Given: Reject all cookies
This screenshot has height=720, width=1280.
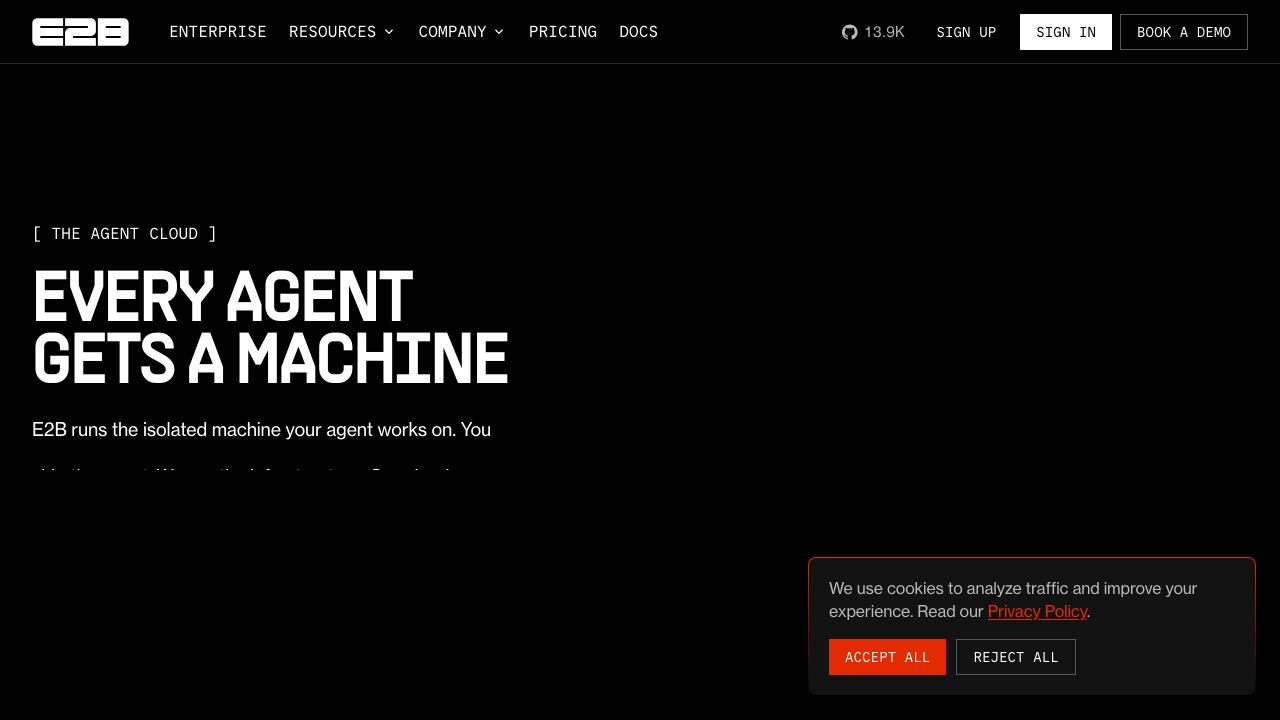Looking at the screenshot, I should tap(1016, 657).
